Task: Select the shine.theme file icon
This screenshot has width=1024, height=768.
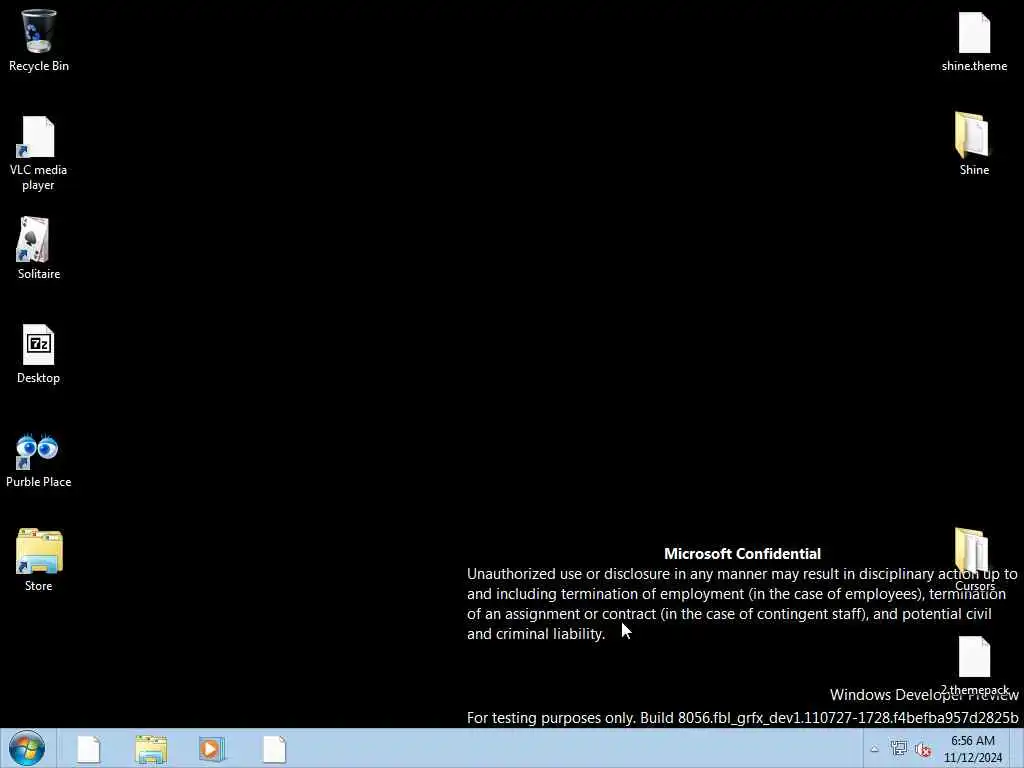Action: 974,42
